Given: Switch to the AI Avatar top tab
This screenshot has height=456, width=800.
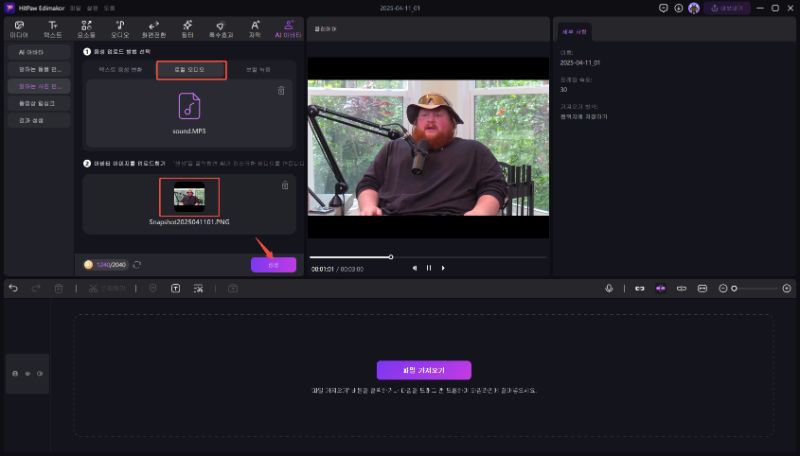Looking at the screenshot, I should coord(289,28).
